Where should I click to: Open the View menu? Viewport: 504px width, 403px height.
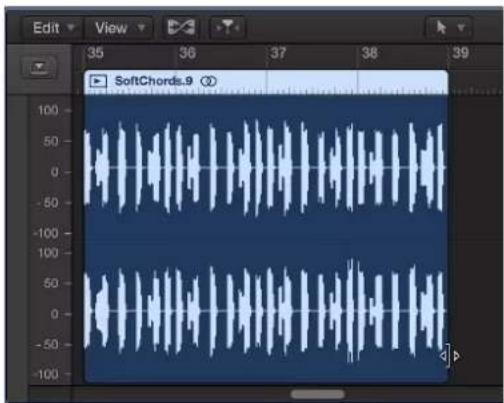point(119,28)
